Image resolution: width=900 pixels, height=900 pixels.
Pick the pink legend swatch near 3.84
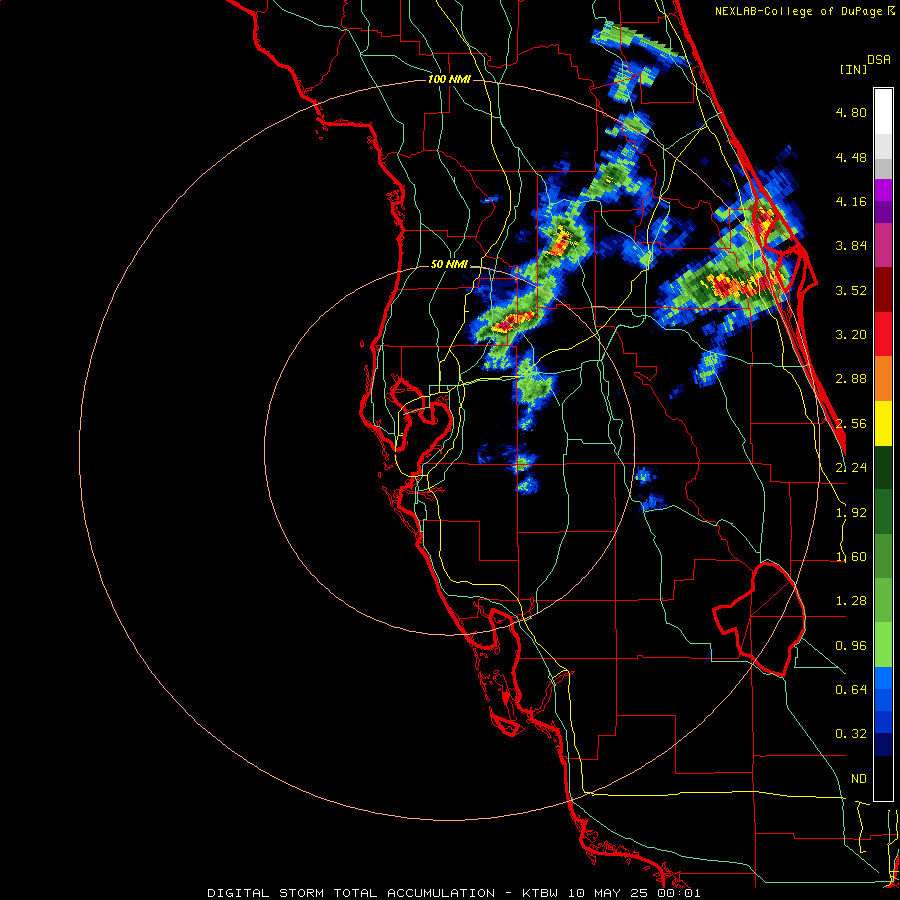tap(883, 245)
